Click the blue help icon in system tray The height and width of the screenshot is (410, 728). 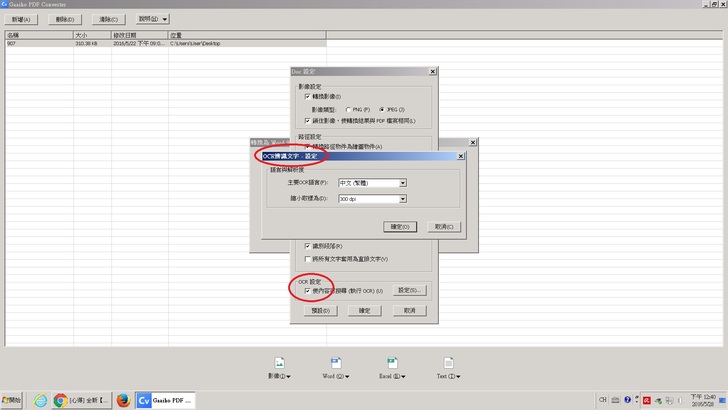[x=627, y=400]
